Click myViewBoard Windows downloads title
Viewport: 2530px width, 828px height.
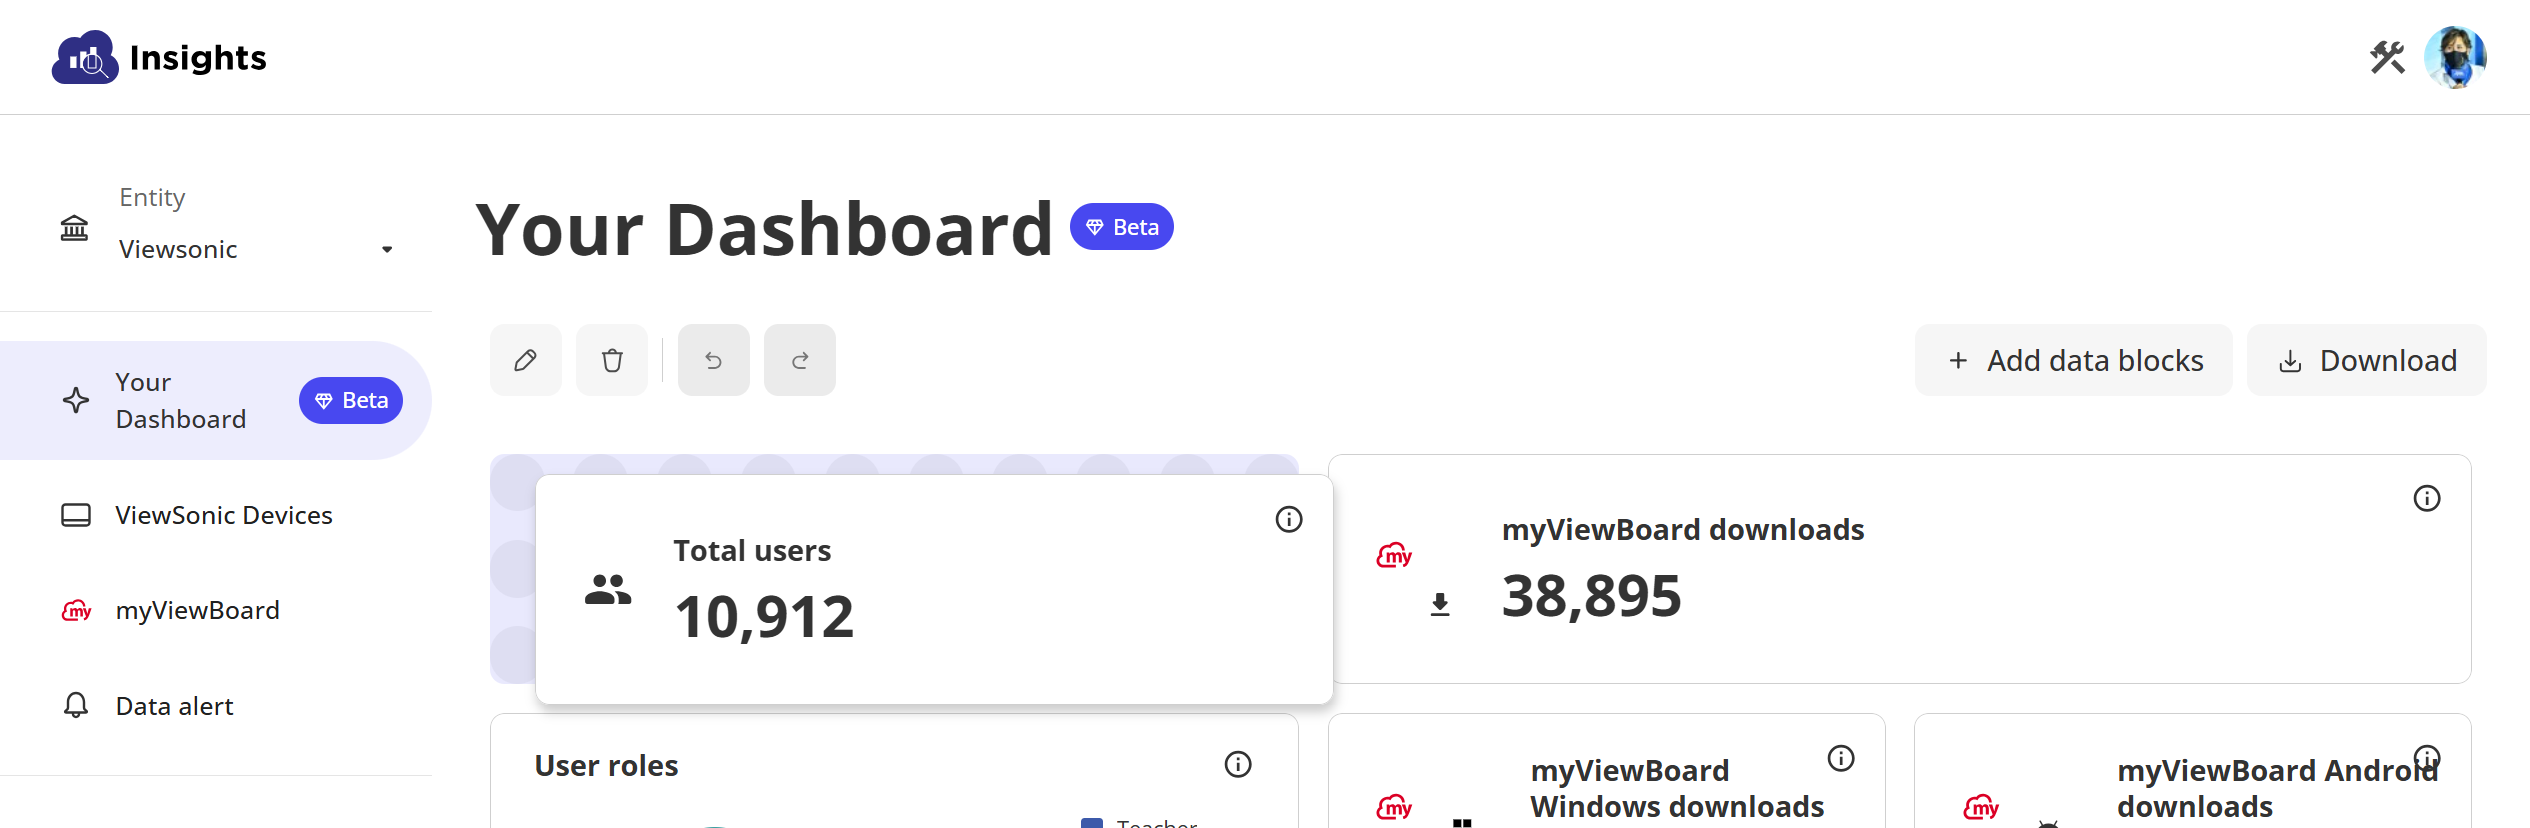1677,788
